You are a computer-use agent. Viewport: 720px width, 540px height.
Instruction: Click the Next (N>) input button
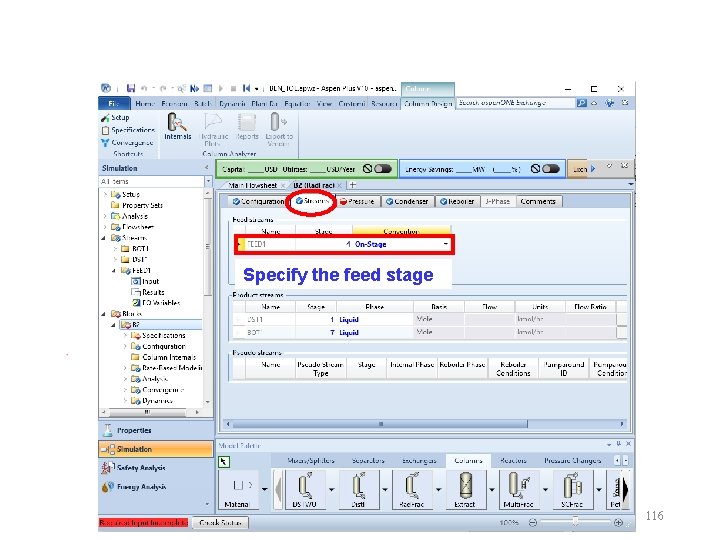[194, 88]
